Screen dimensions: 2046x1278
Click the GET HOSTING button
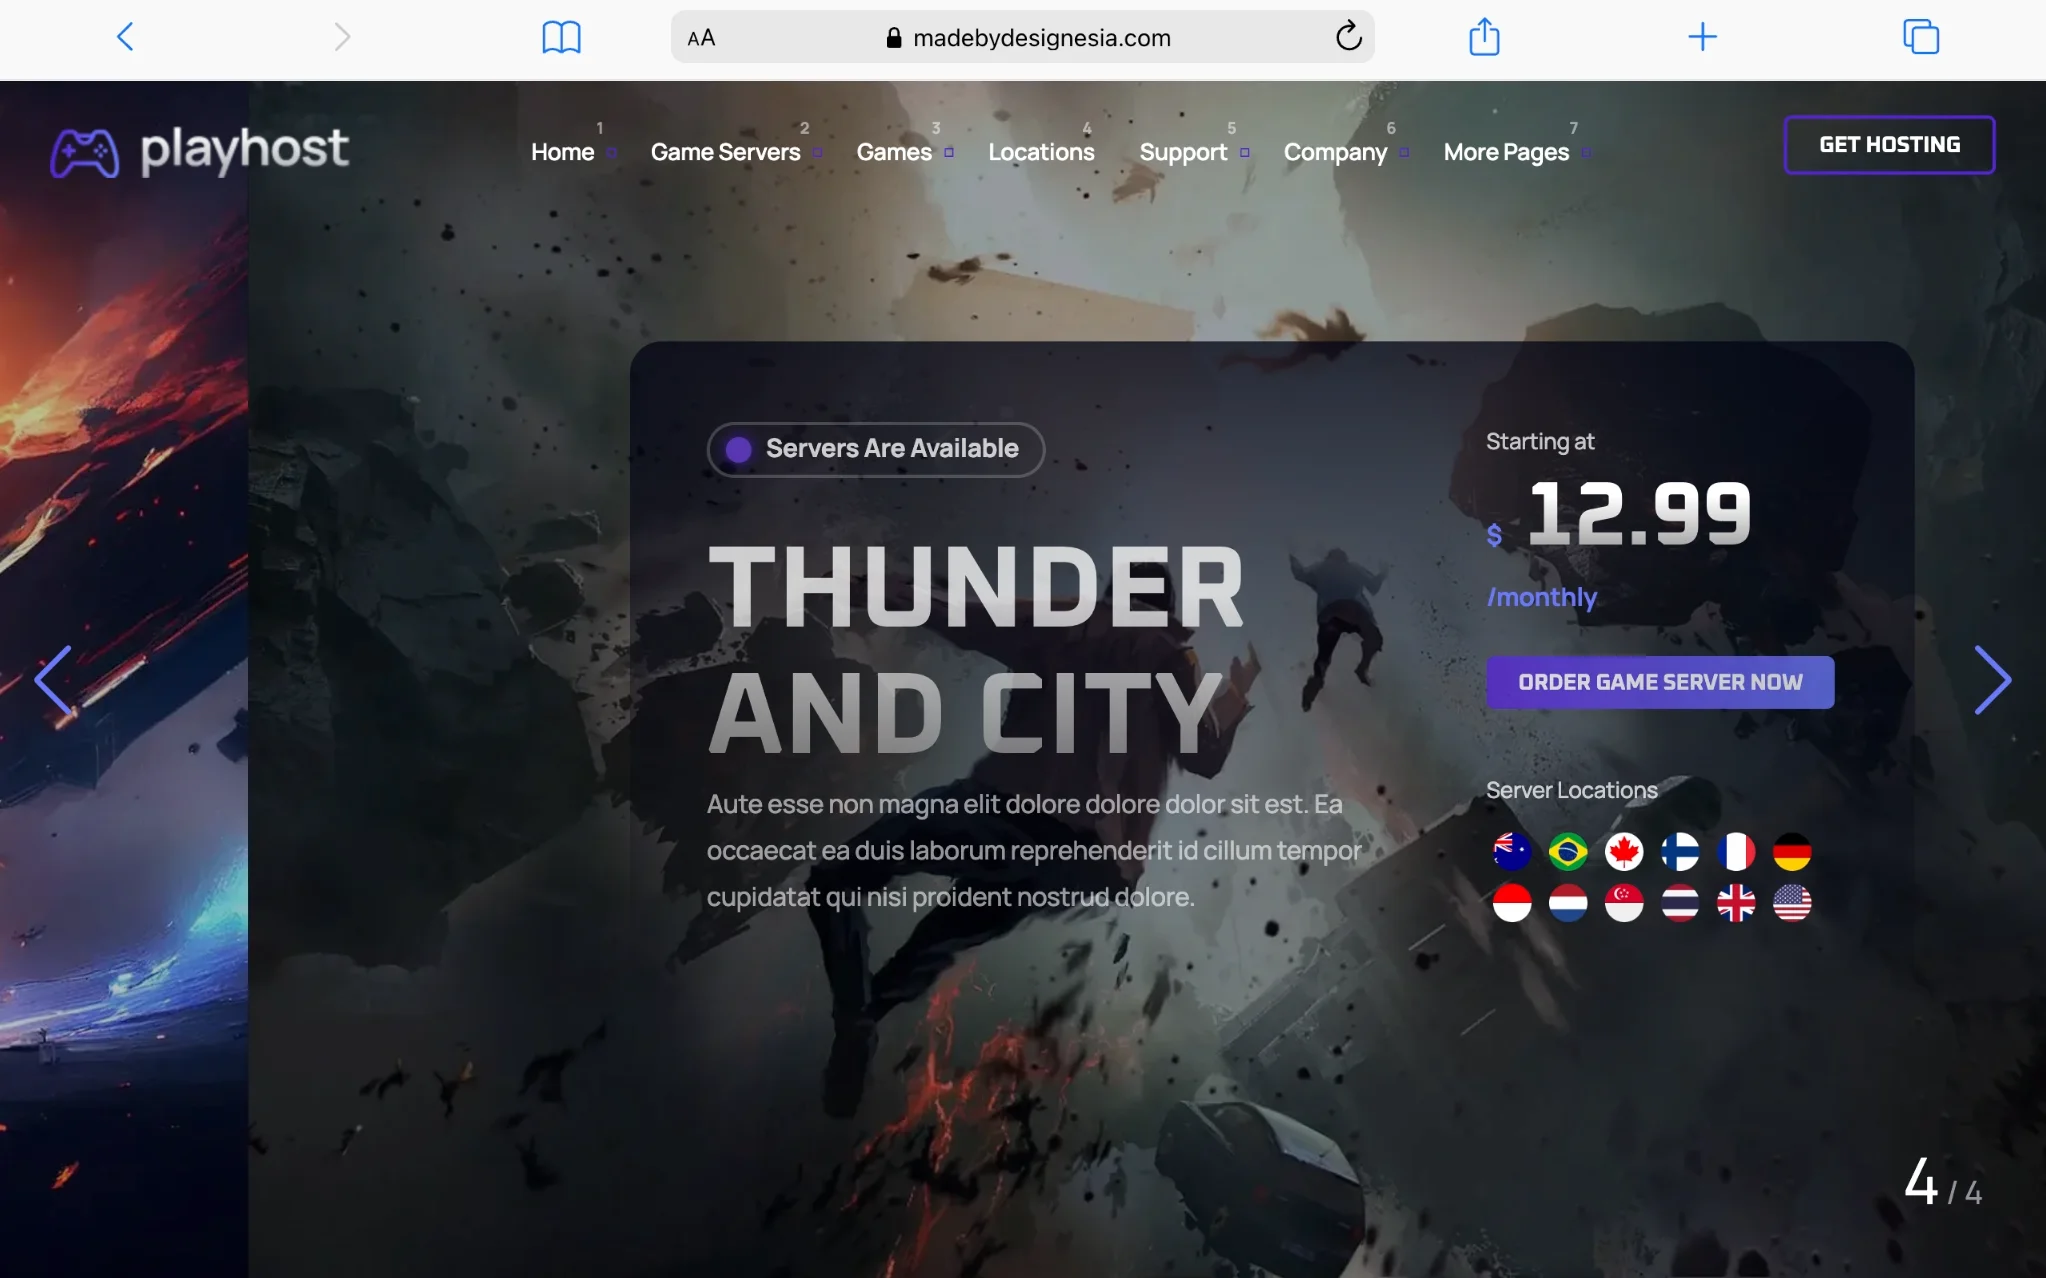click(x=1889, y=145)
